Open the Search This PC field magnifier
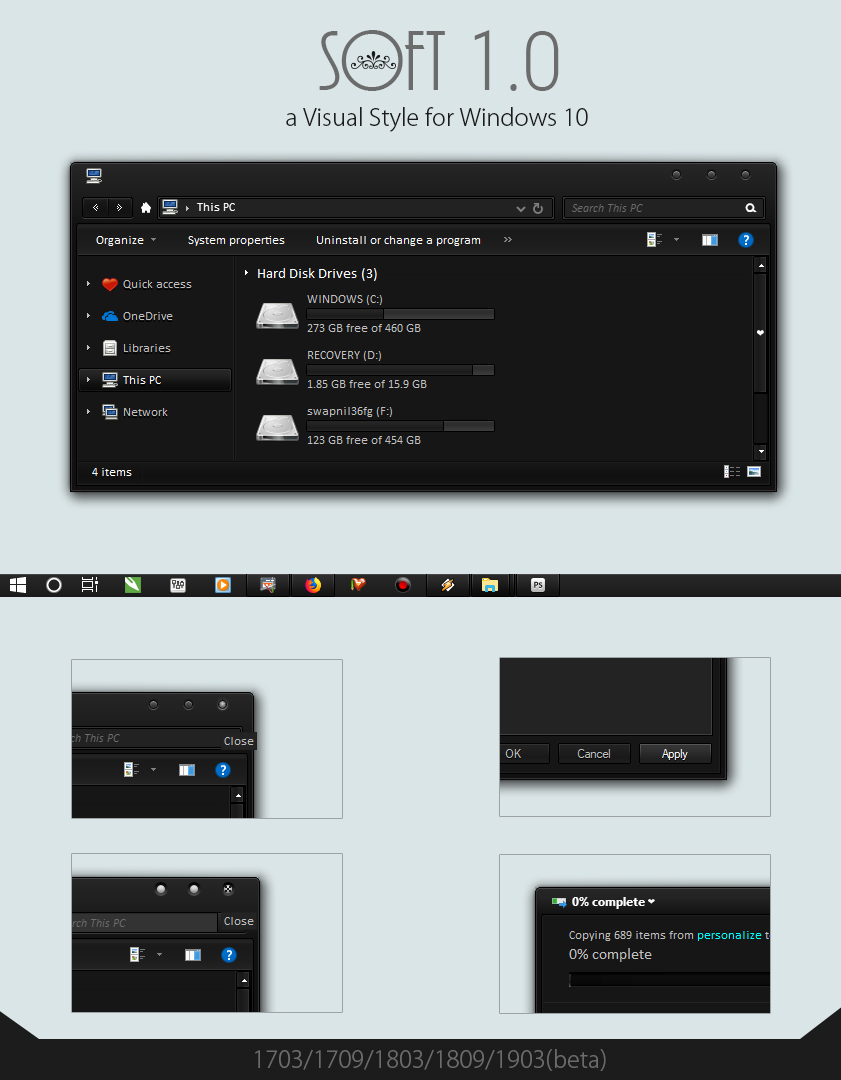Screen dimensions: 841x1080 tap(750, 207)
